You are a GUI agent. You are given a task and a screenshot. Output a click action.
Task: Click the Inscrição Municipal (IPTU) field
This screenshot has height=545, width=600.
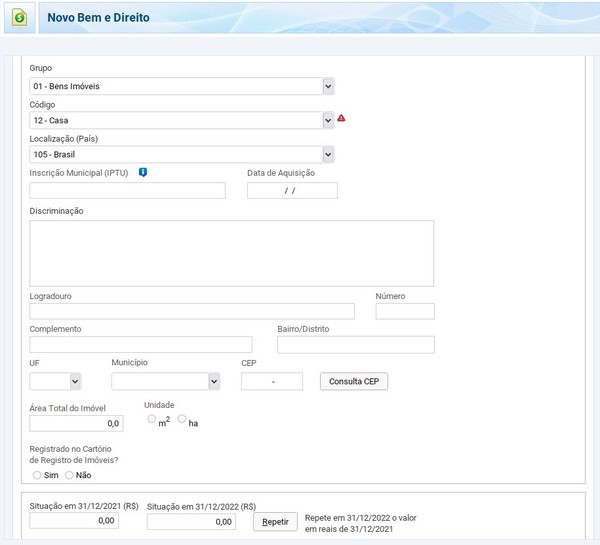pyautogui.click(x=127, y=190)
